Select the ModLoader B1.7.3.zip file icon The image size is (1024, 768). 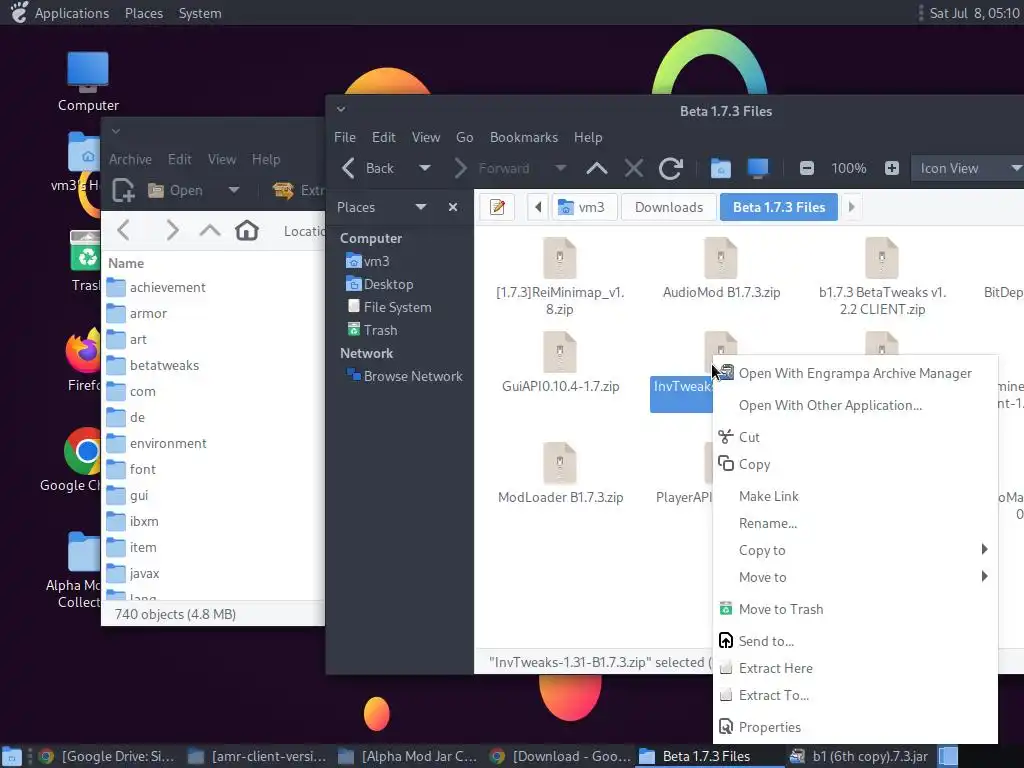click(560, 464)
